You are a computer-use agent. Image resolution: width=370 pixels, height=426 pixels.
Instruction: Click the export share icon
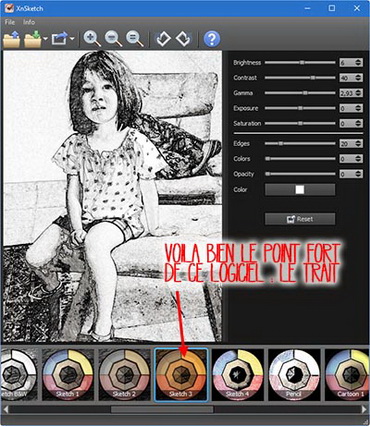click(x=59, y=39)
